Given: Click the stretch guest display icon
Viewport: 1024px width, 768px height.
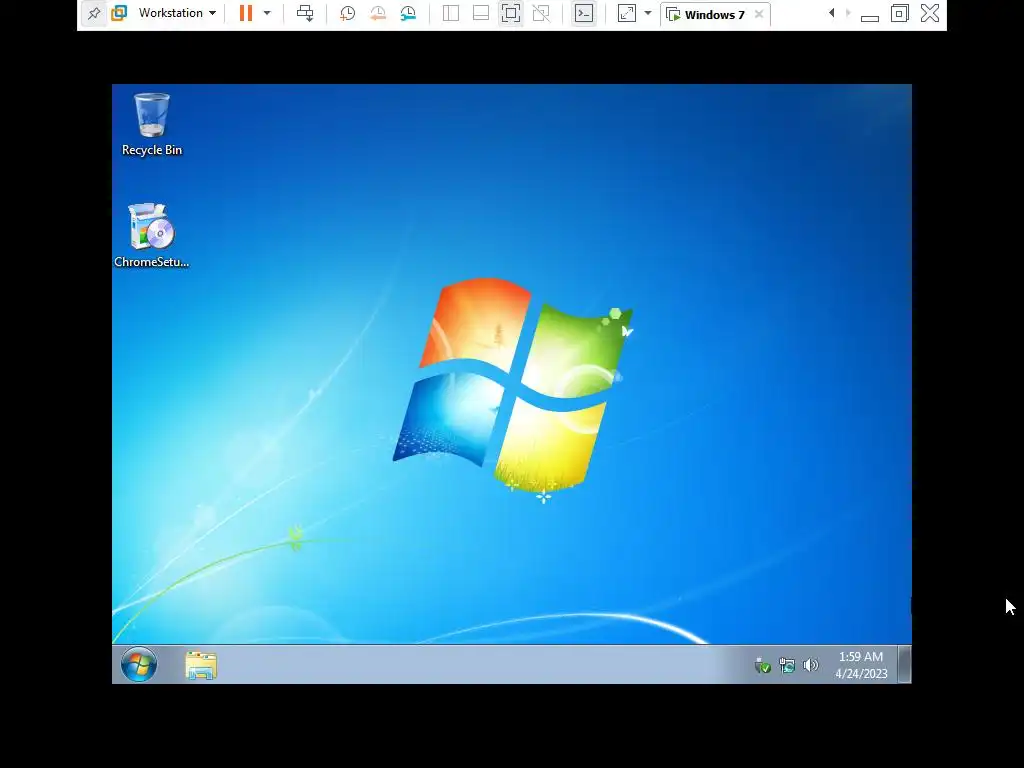Looking at the screenshot, I should point(626,13).
